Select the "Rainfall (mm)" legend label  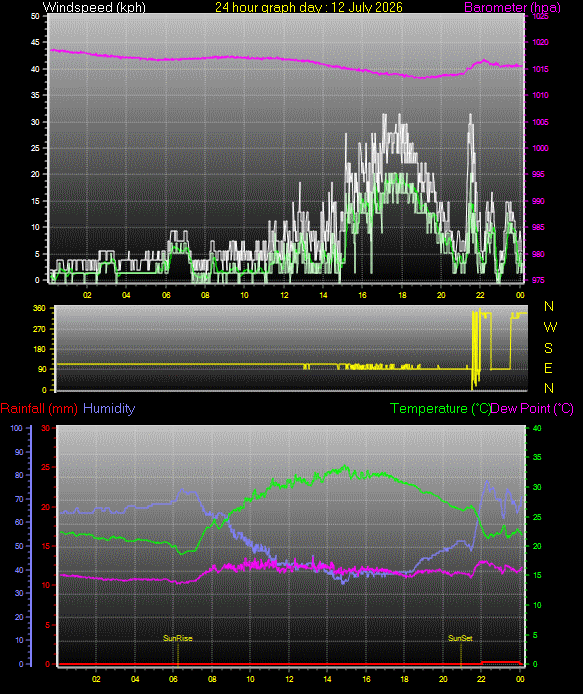[39, 408]
